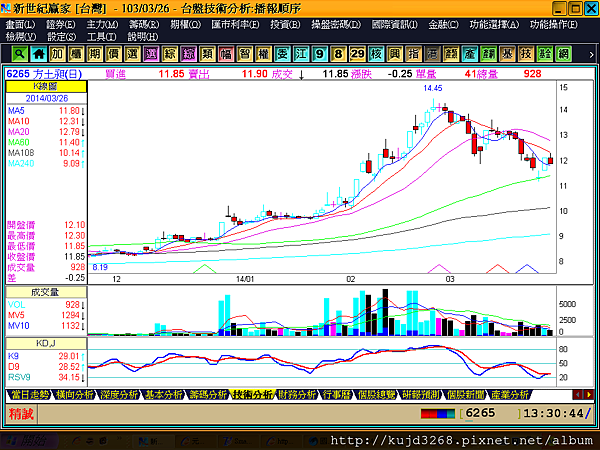Screen dimensions: 600x450
Task: Open the green 網 toolbar icon
Action: [x=563, y=54]
